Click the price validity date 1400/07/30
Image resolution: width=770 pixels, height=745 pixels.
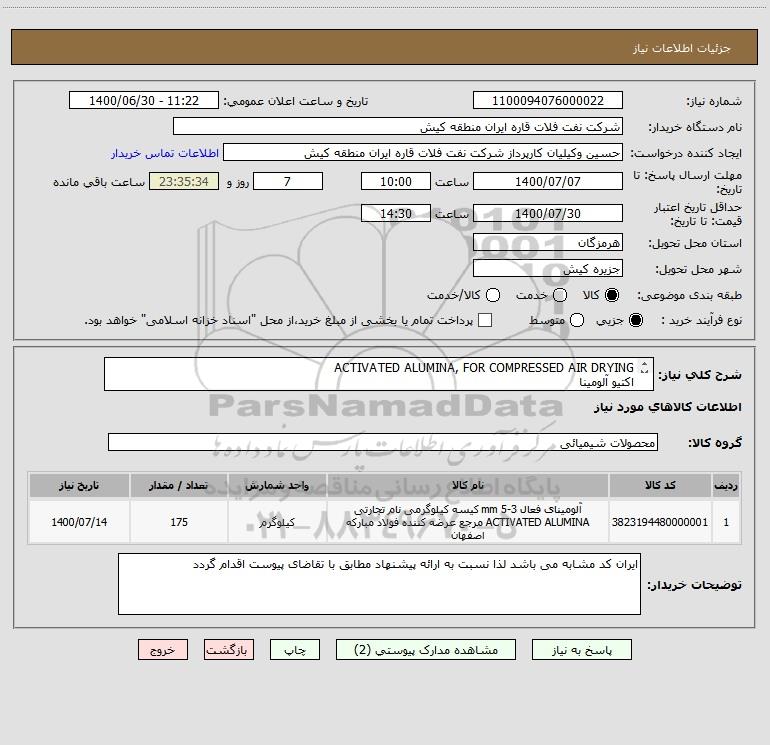548,213
